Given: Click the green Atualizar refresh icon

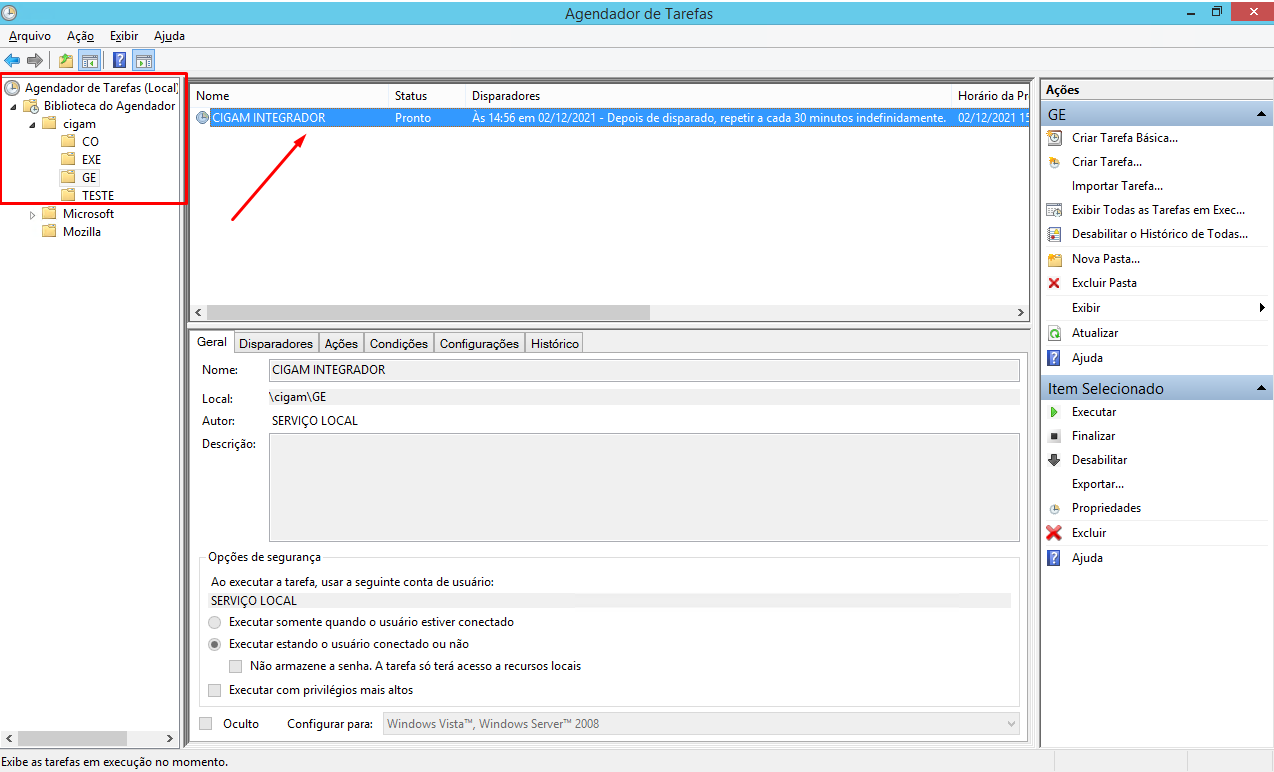Looking at the screenshot, I should [1054, 333].
